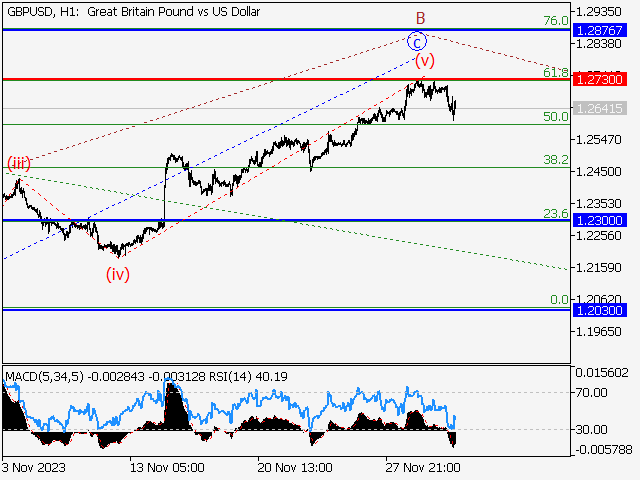
Task: Select the blue price label 1.23000
Action: click(599, 220)
